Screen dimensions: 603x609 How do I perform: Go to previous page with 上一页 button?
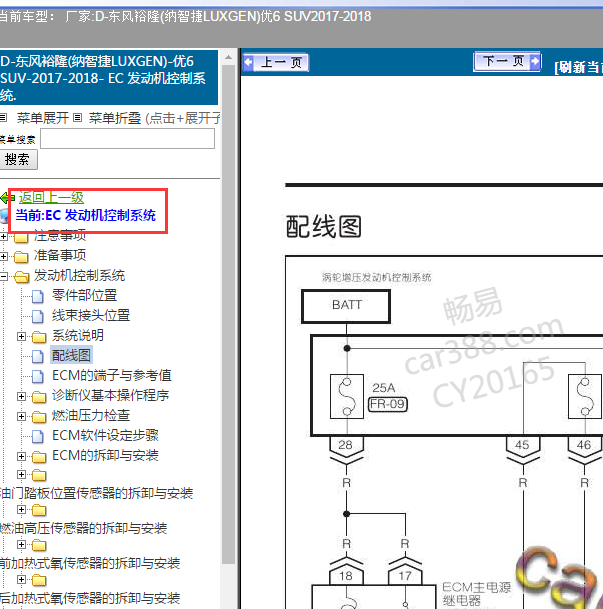[x=276, y=62]
